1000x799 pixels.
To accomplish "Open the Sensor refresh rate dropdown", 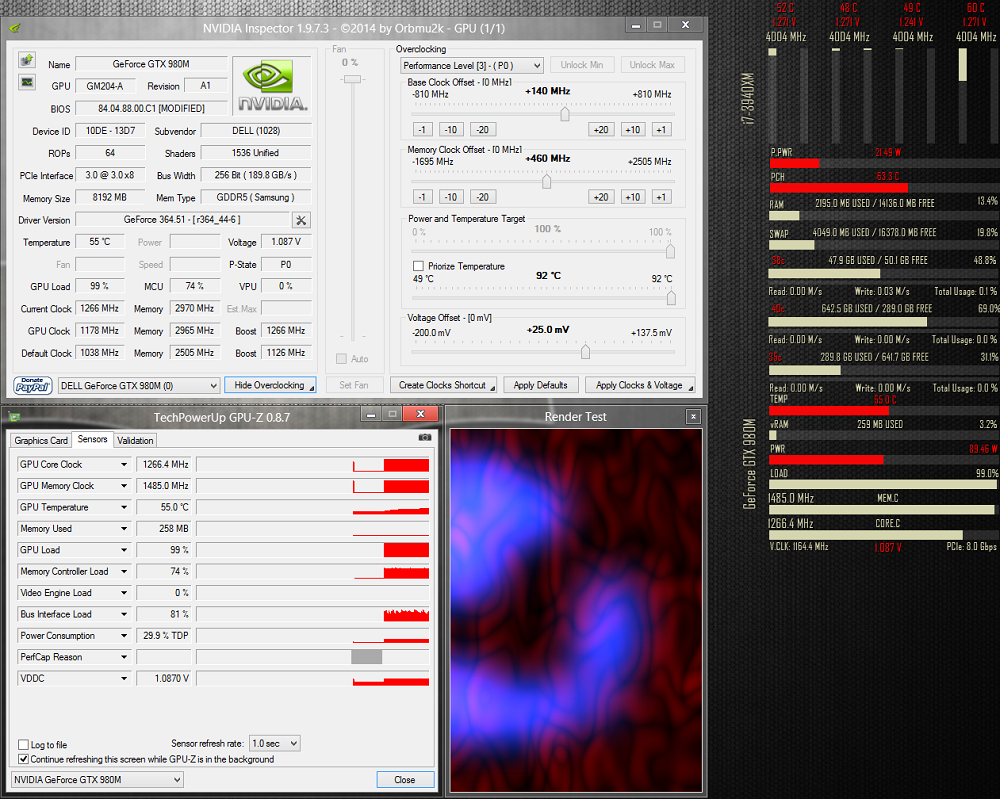I will tap(274, 744).
